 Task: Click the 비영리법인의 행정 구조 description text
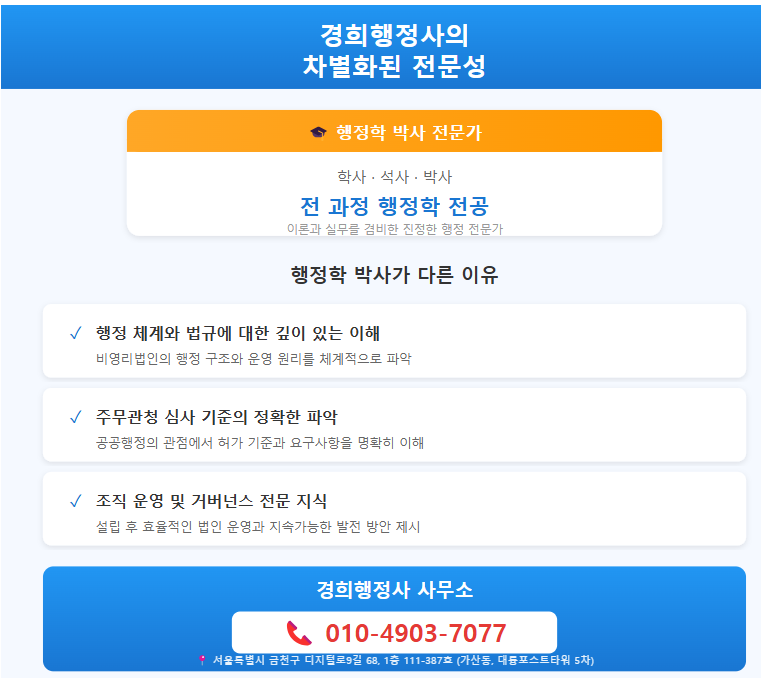point(253,359)
